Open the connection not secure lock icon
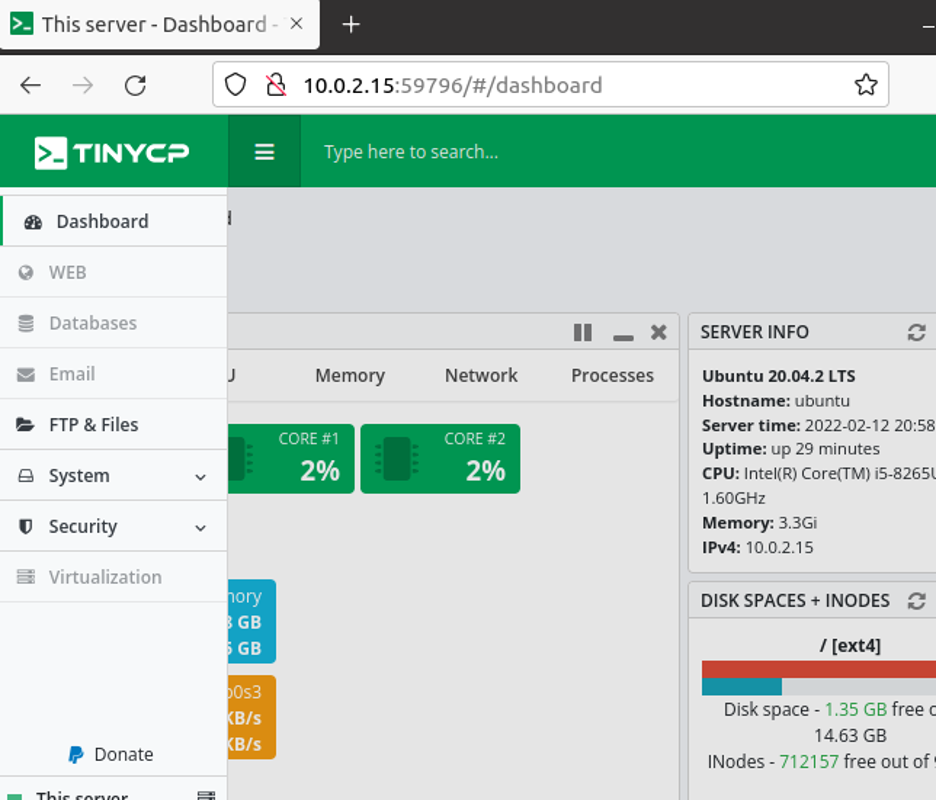The image size is (936, 800). click(x=276, y=85)
